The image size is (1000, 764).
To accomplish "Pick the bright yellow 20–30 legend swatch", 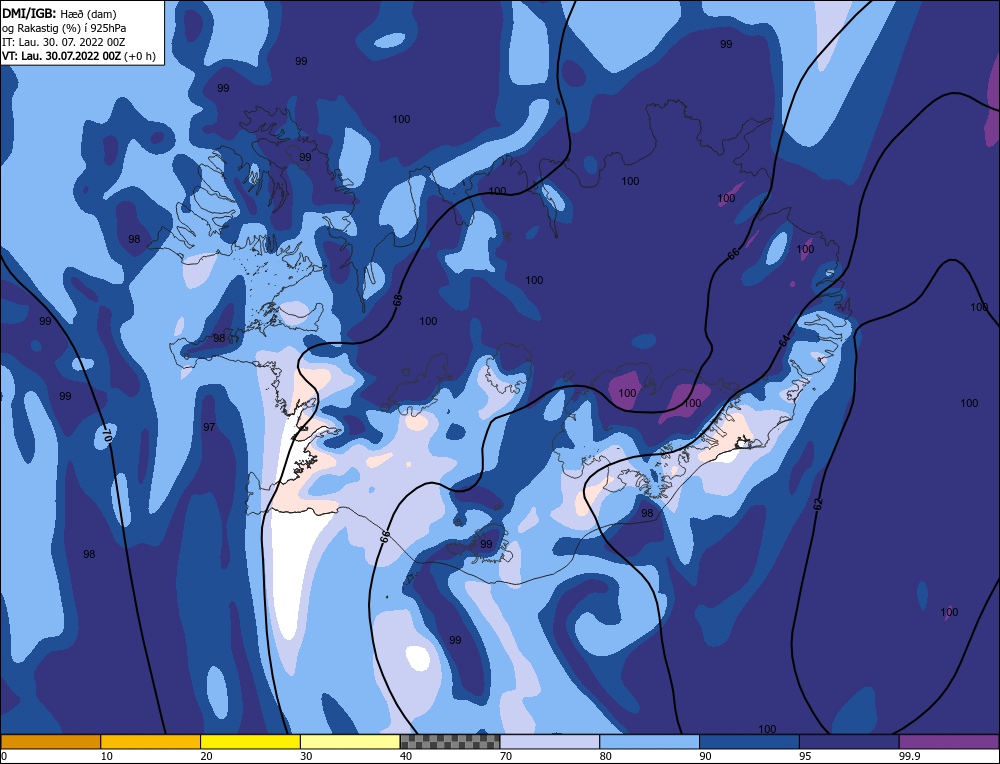I will [250, 741].
